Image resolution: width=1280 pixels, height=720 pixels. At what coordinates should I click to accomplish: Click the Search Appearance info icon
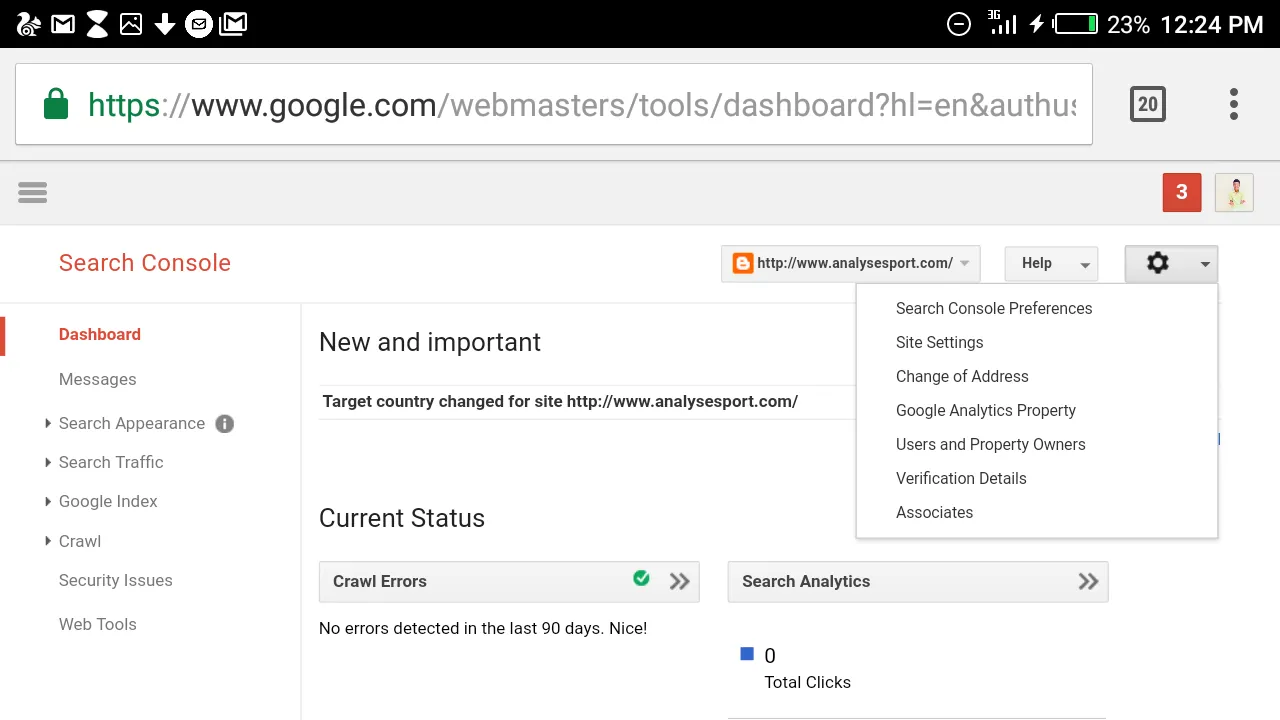225,423
